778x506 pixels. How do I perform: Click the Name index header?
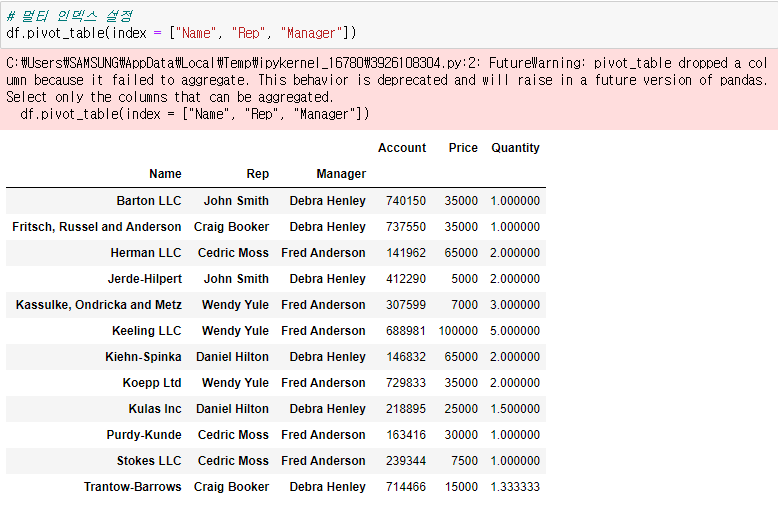165,174
